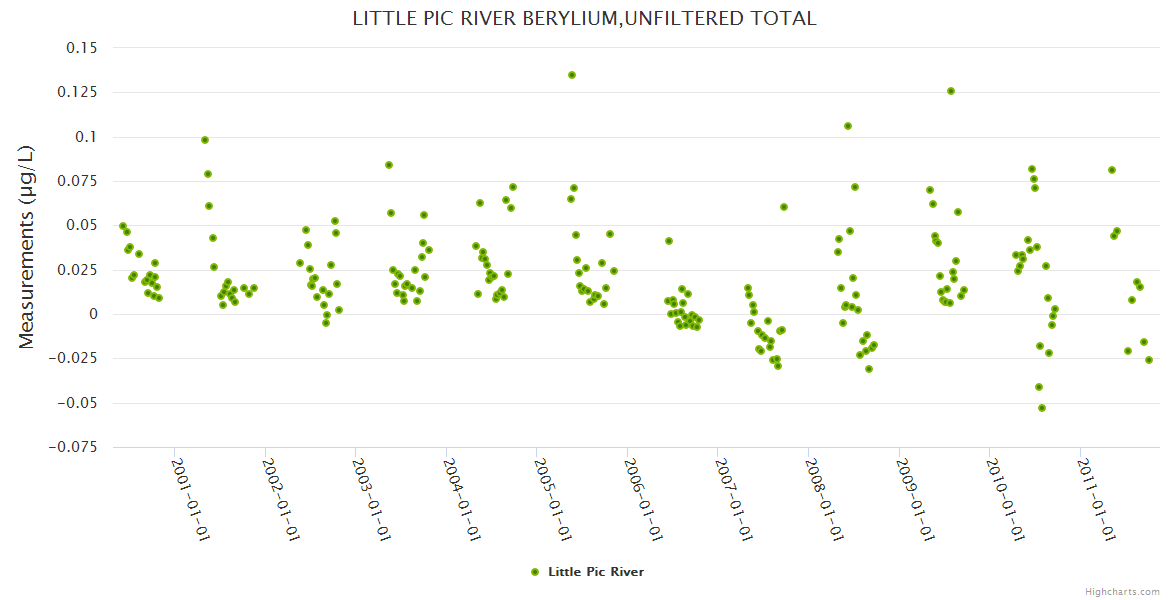Click the 2001 peak point near 0.1
The width and height of the screenshot is (1170, 600).
coord(205,140)
